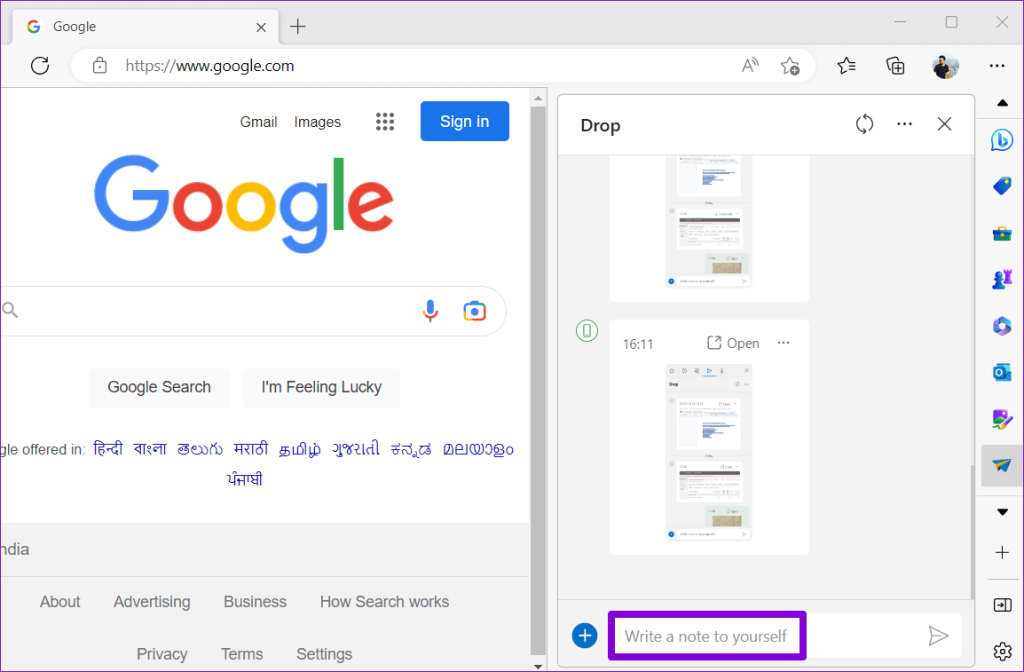Click the Google apps grid icon
Screen dimensions: 1024x672
[385, 121]
